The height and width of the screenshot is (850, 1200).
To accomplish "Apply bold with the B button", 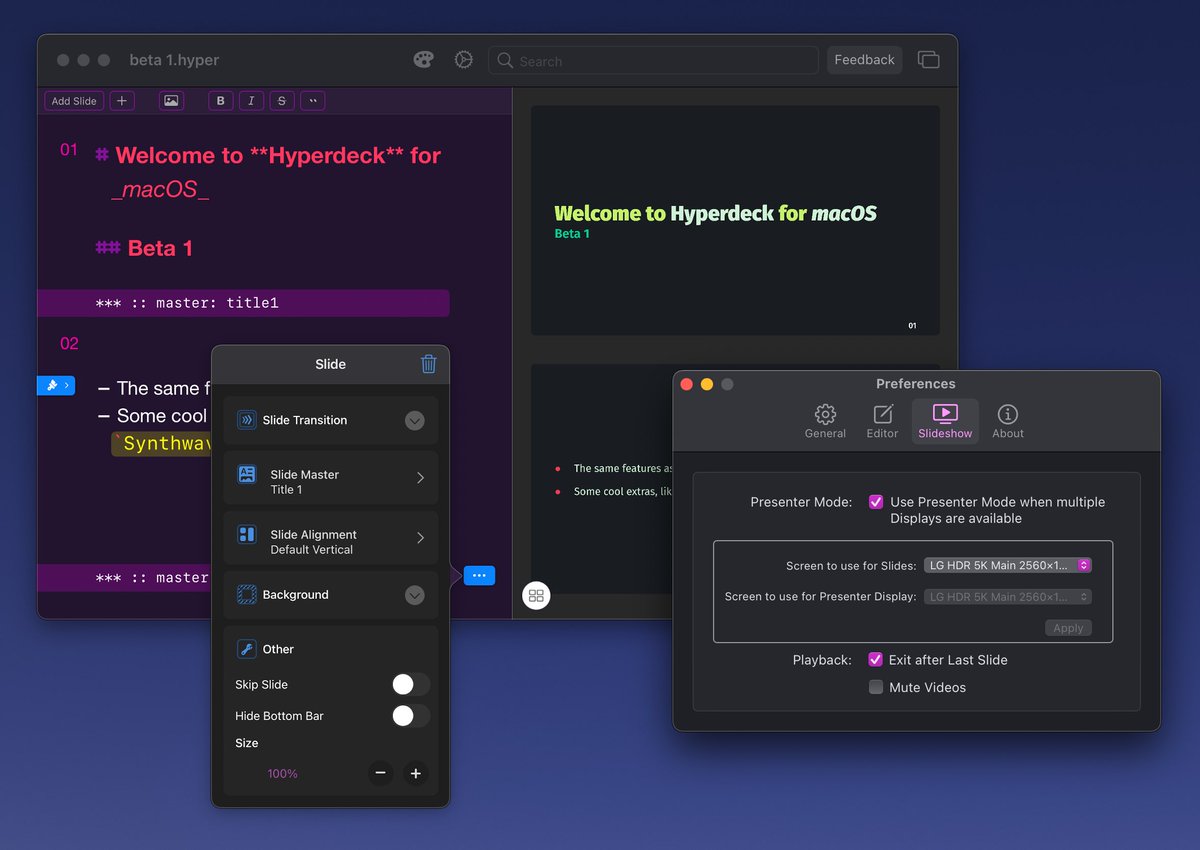I will (x=221, y=101).
